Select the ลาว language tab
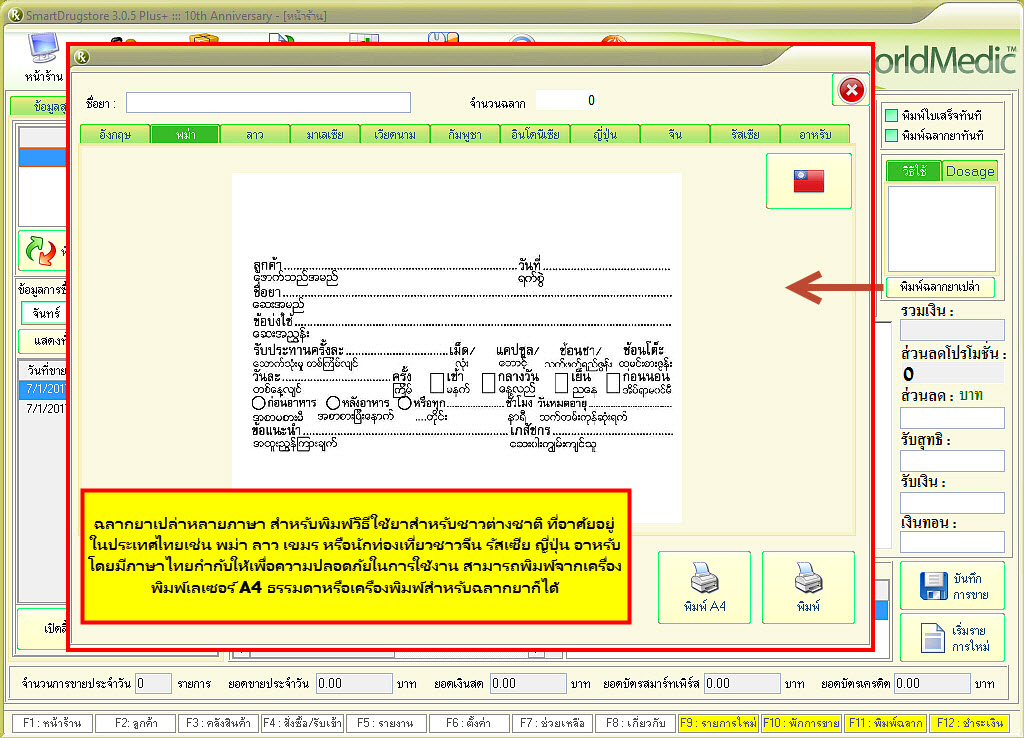Viewport: 1024px width, 738px height. 254,134
